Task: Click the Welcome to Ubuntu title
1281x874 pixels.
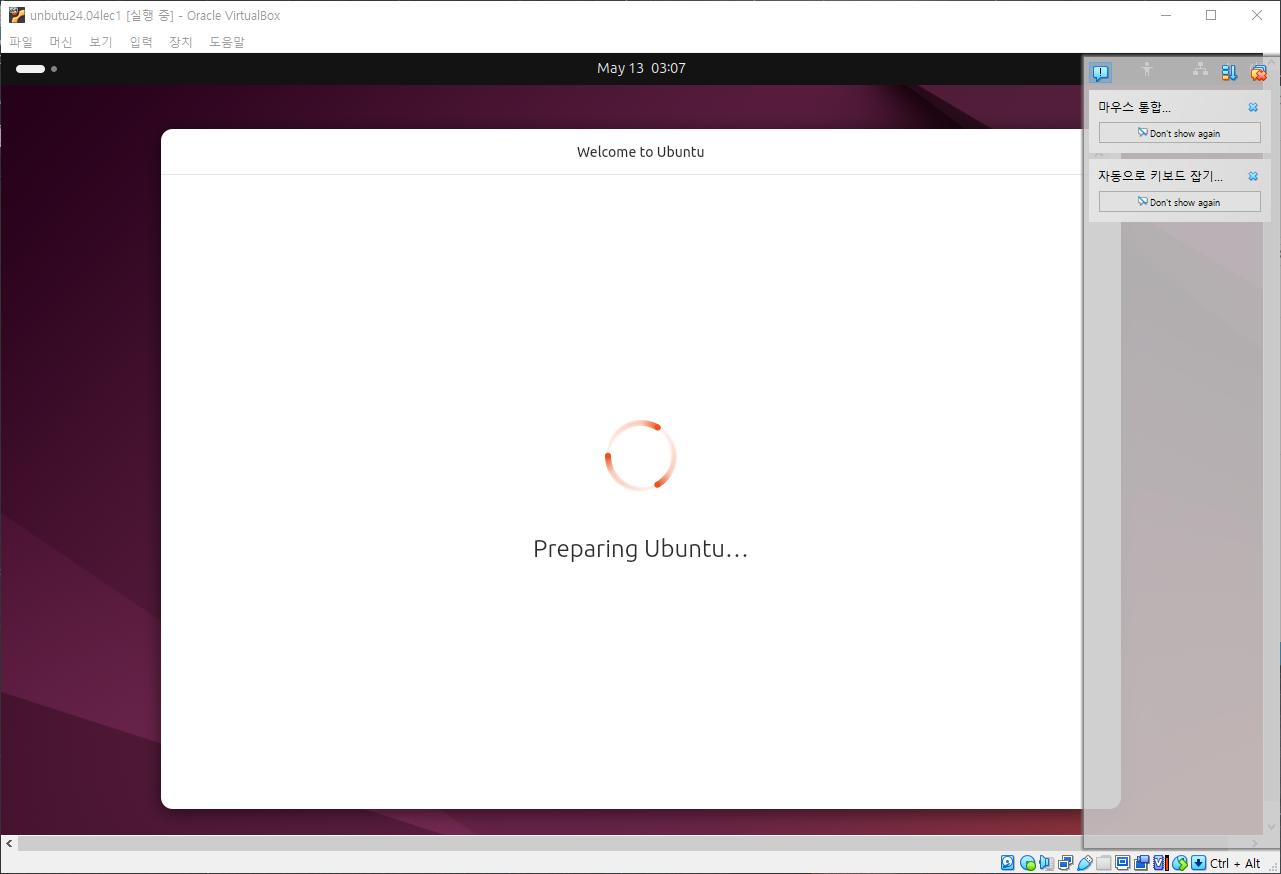Action: 640,152
